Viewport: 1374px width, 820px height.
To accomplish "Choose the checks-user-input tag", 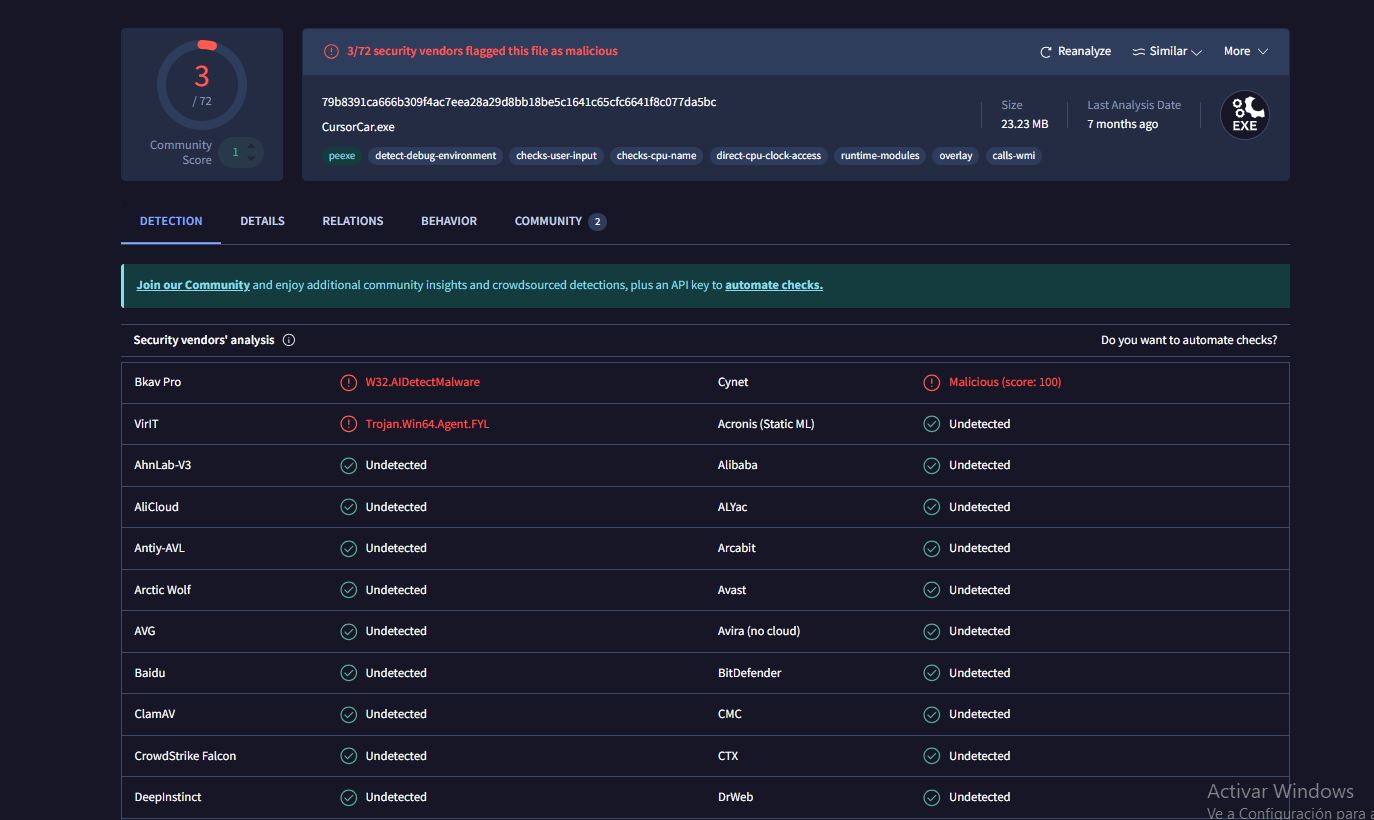I will [x=557, y=156].
